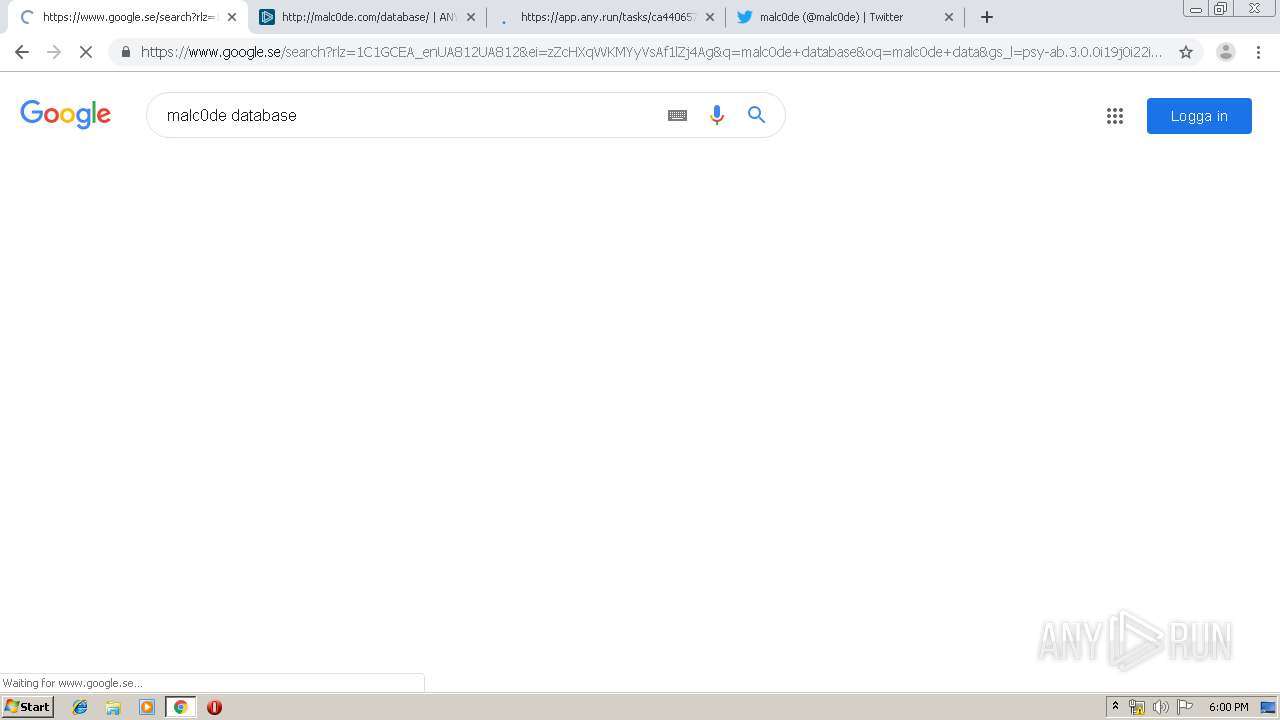Open the Windows Start menu
Image resolution: width=1280 pixels, height=720 pixels.
(x=27, y=707)
